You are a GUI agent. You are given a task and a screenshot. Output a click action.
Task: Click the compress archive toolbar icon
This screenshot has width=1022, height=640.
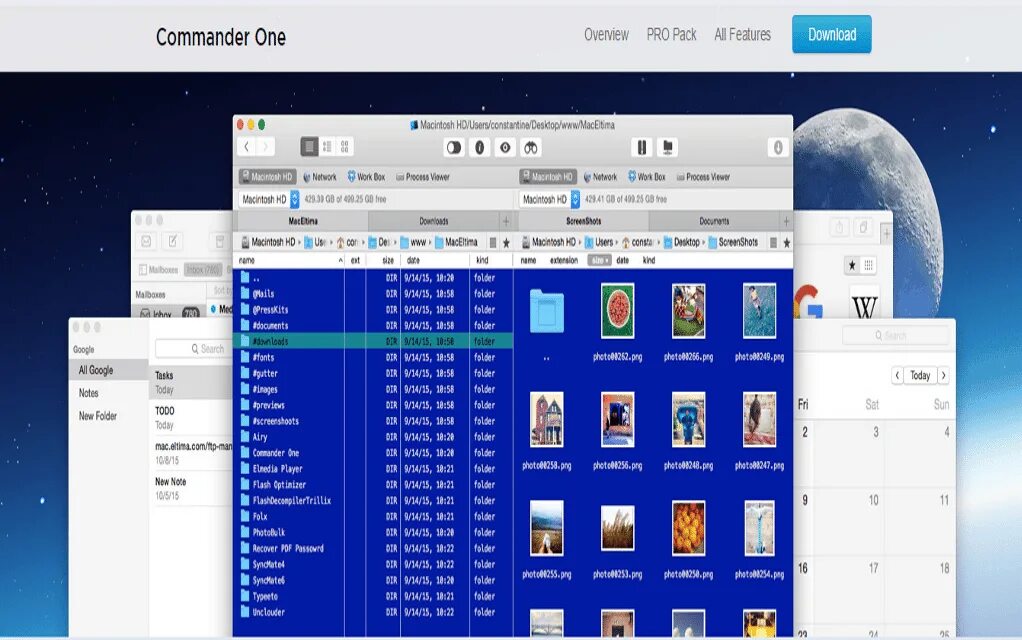(x=642, y=148)
